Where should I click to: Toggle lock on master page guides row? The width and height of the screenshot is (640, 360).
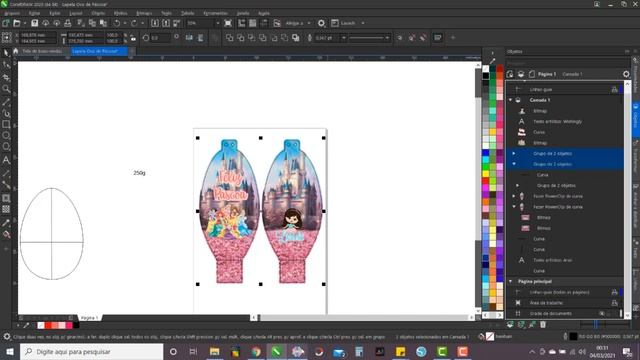pyautogui.click(x=614, y=292)
